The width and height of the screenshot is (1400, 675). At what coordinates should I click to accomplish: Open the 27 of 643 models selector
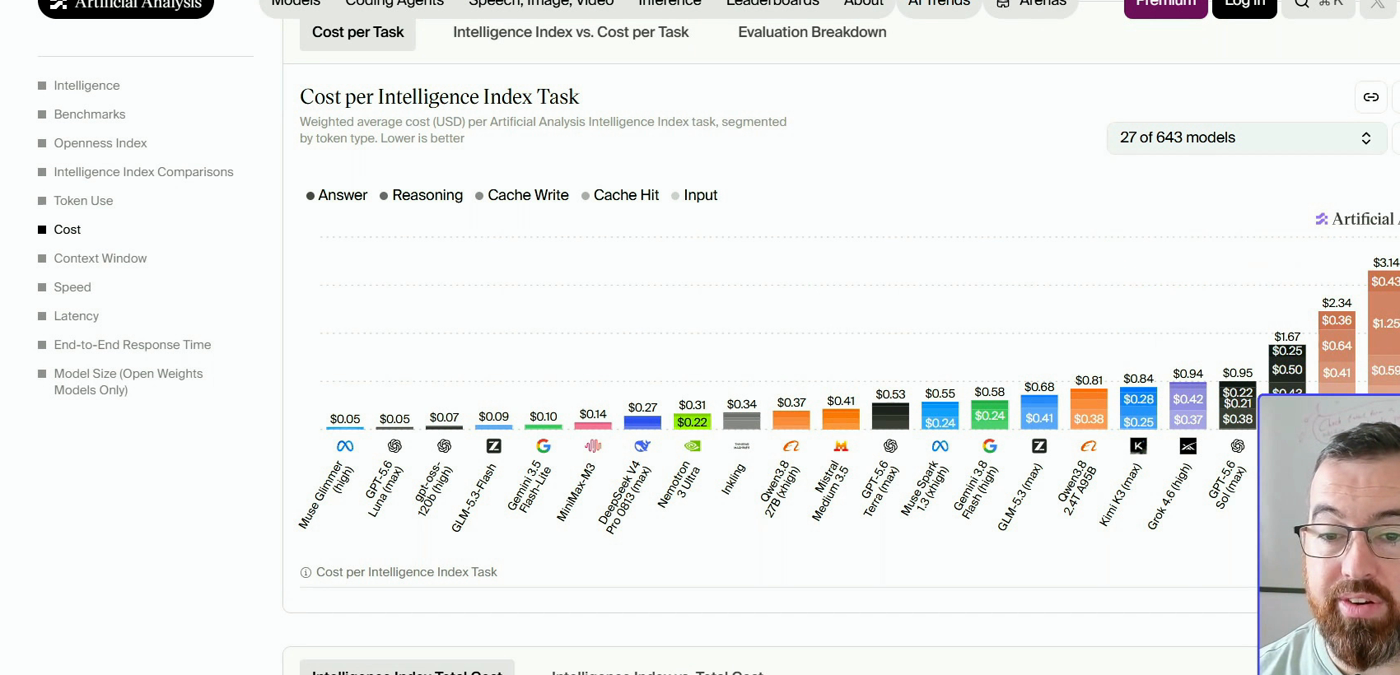pos(1246,138)
